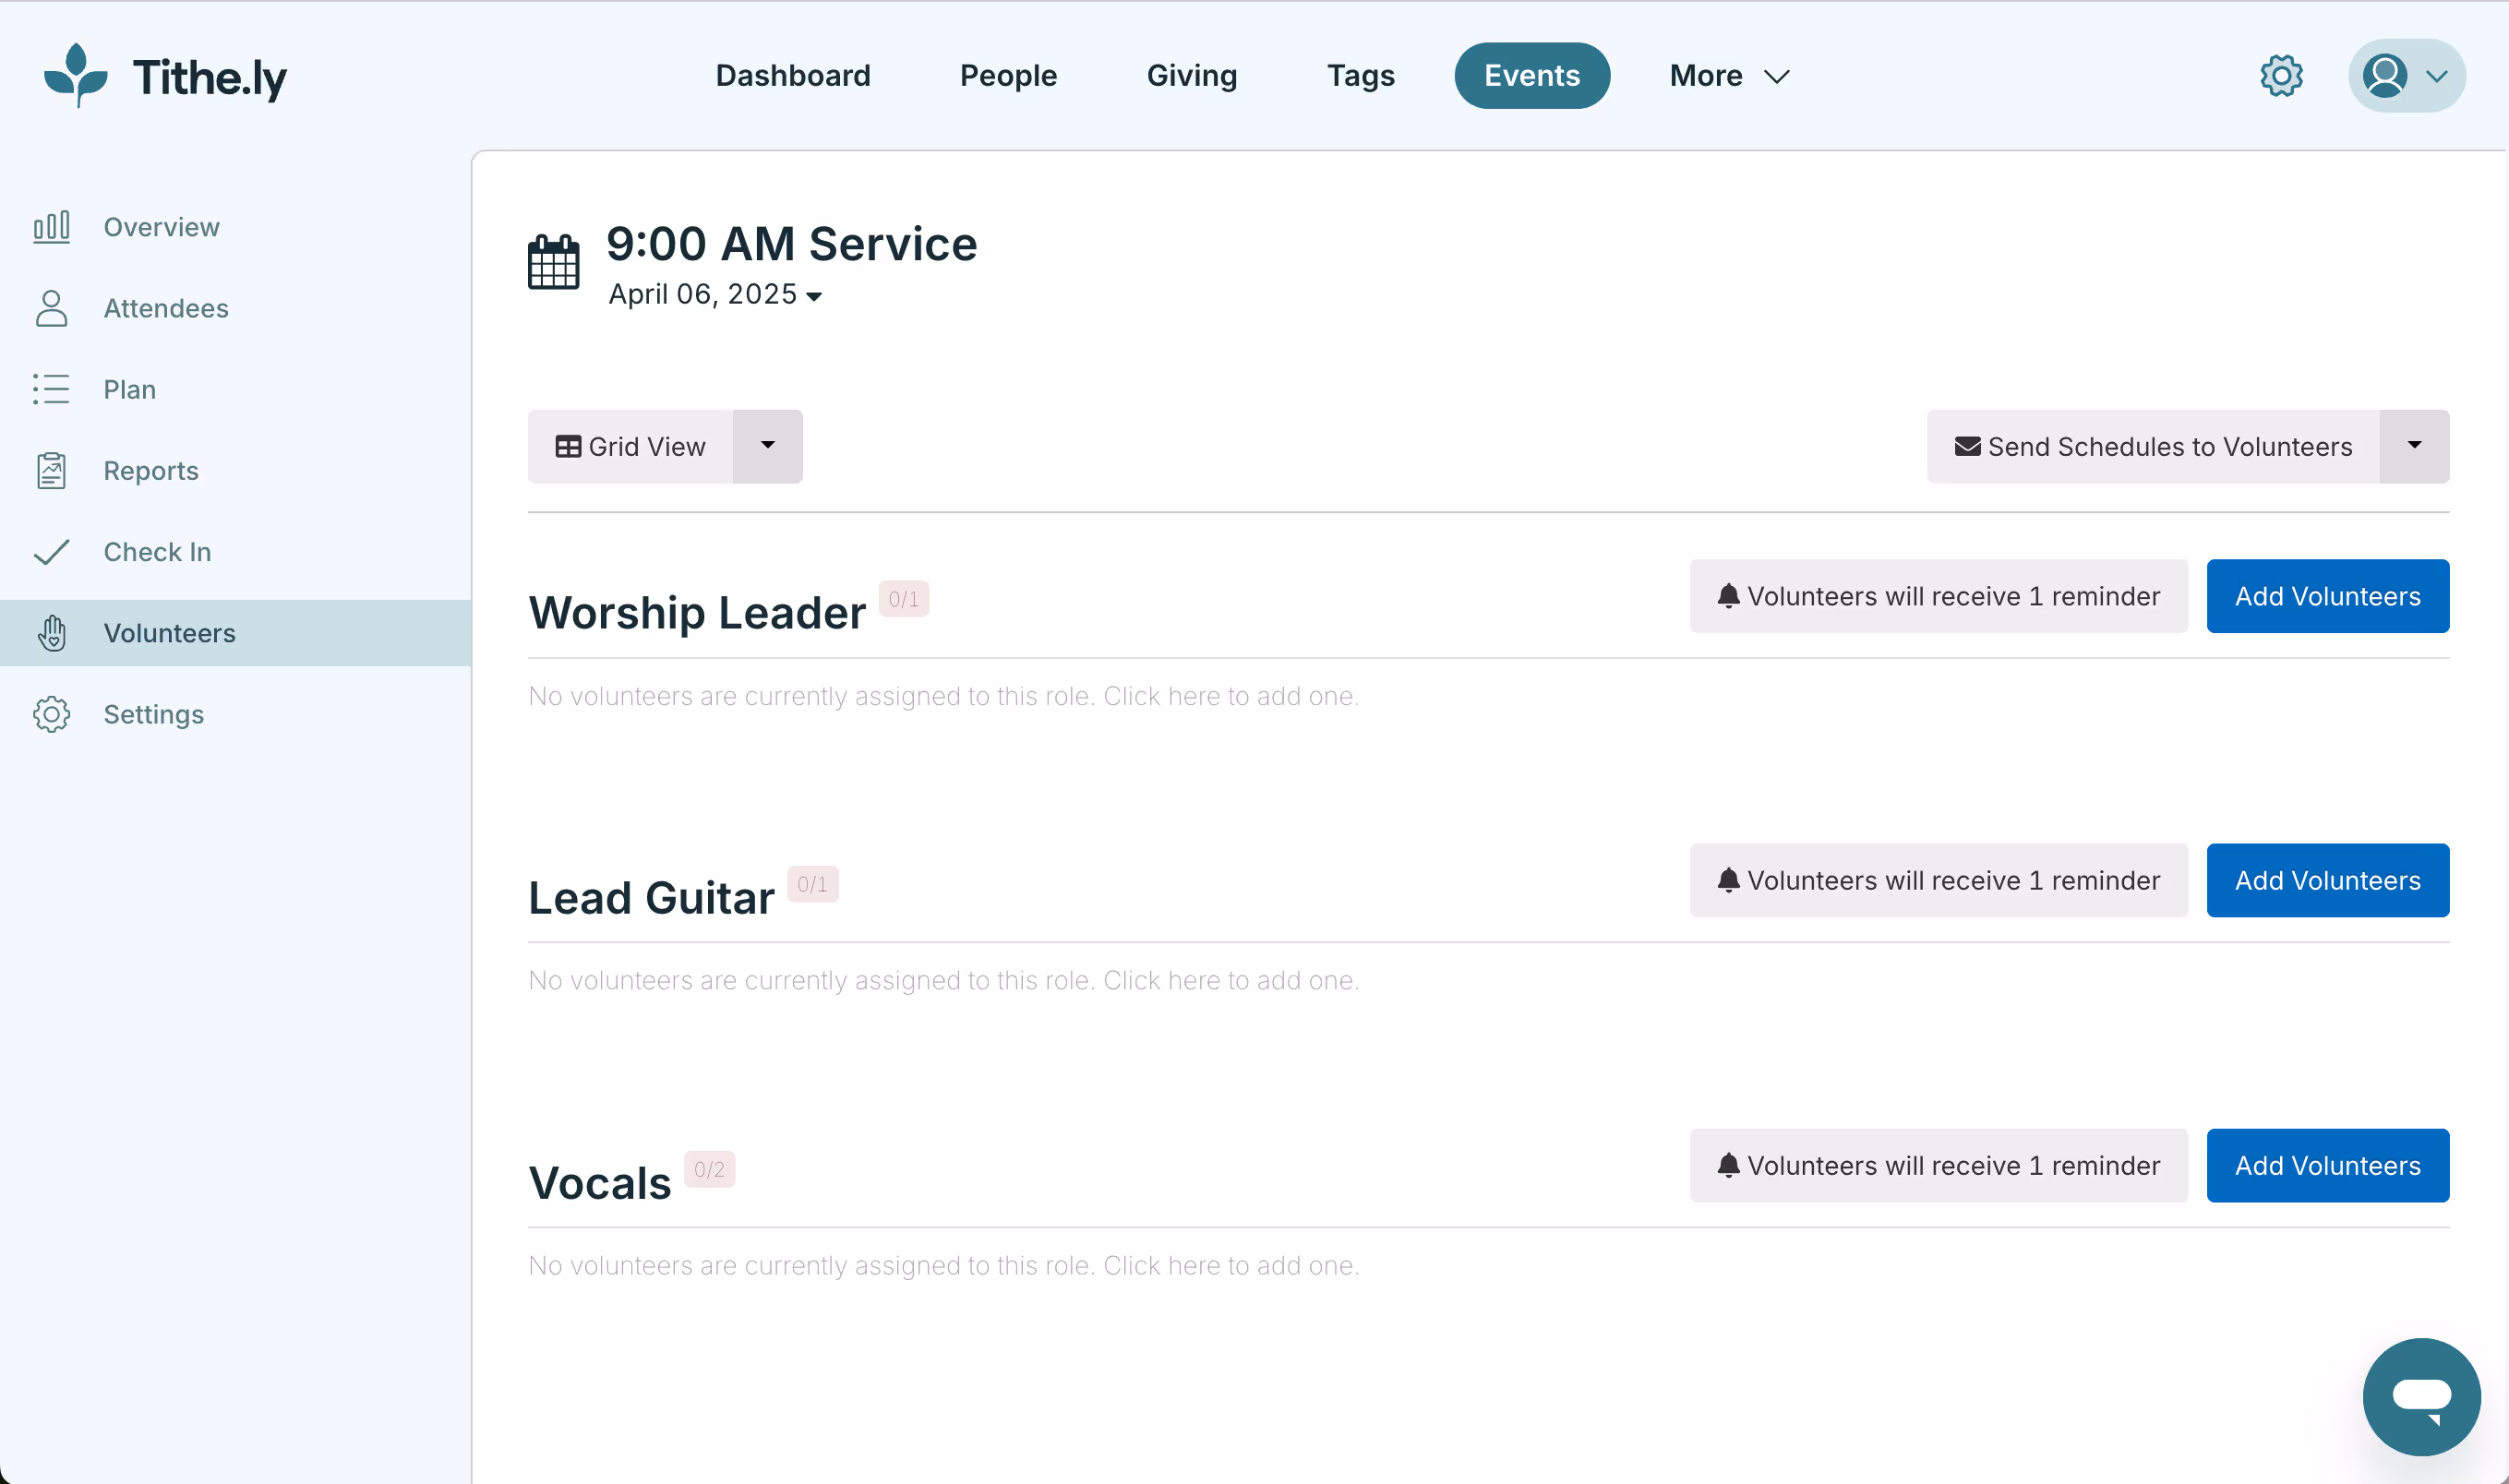The width and height of the screenshot is (2509, 1484).
Task: Add Volunteers for Worship Leader role
Action: (2327, 595)
